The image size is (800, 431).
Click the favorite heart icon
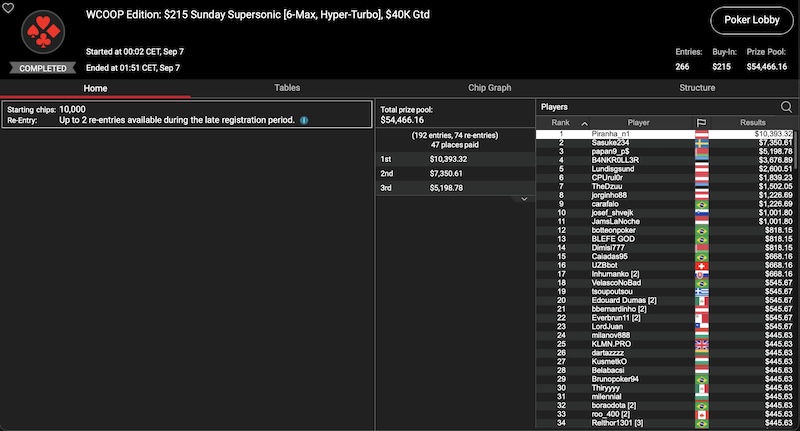tap(8, 8)
